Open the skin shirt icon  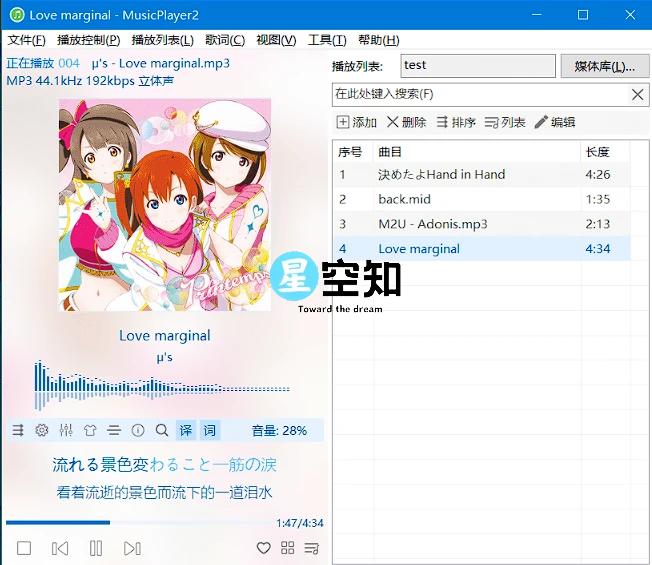point(90,430)
